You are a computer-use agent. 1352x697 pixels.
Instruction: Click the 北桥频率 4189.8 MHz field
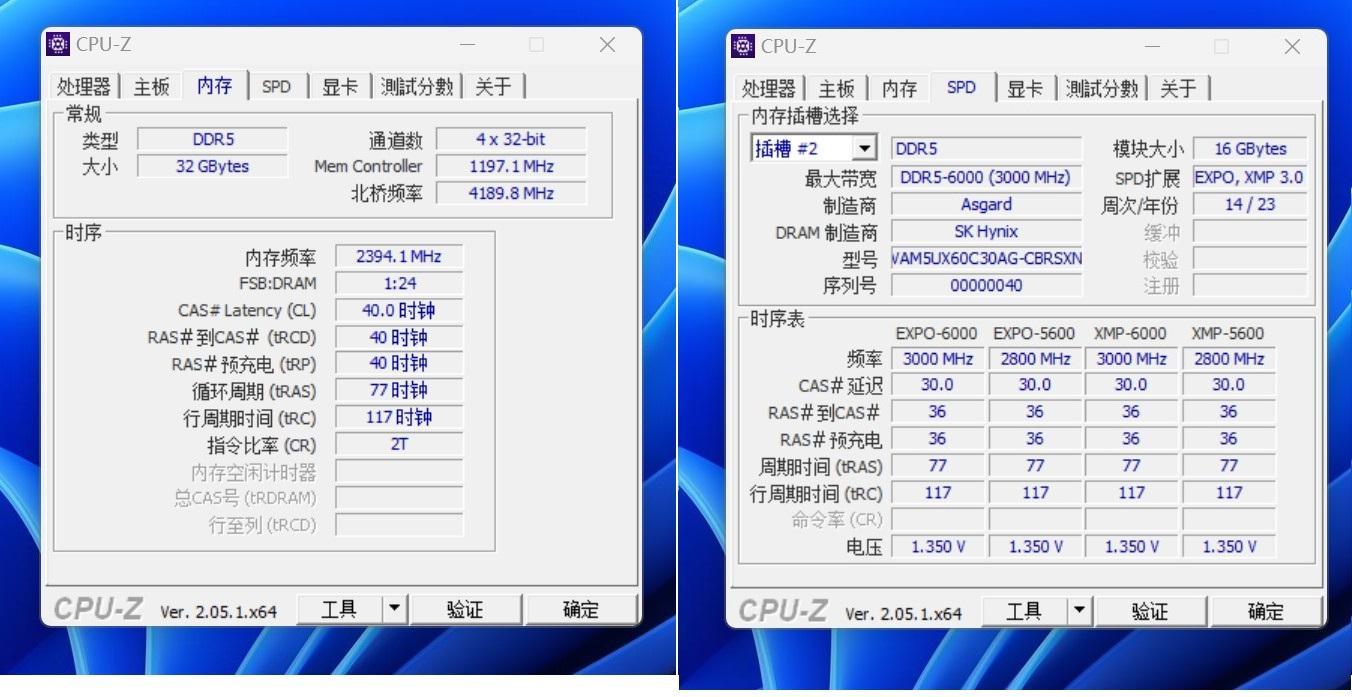coord(511,194)
